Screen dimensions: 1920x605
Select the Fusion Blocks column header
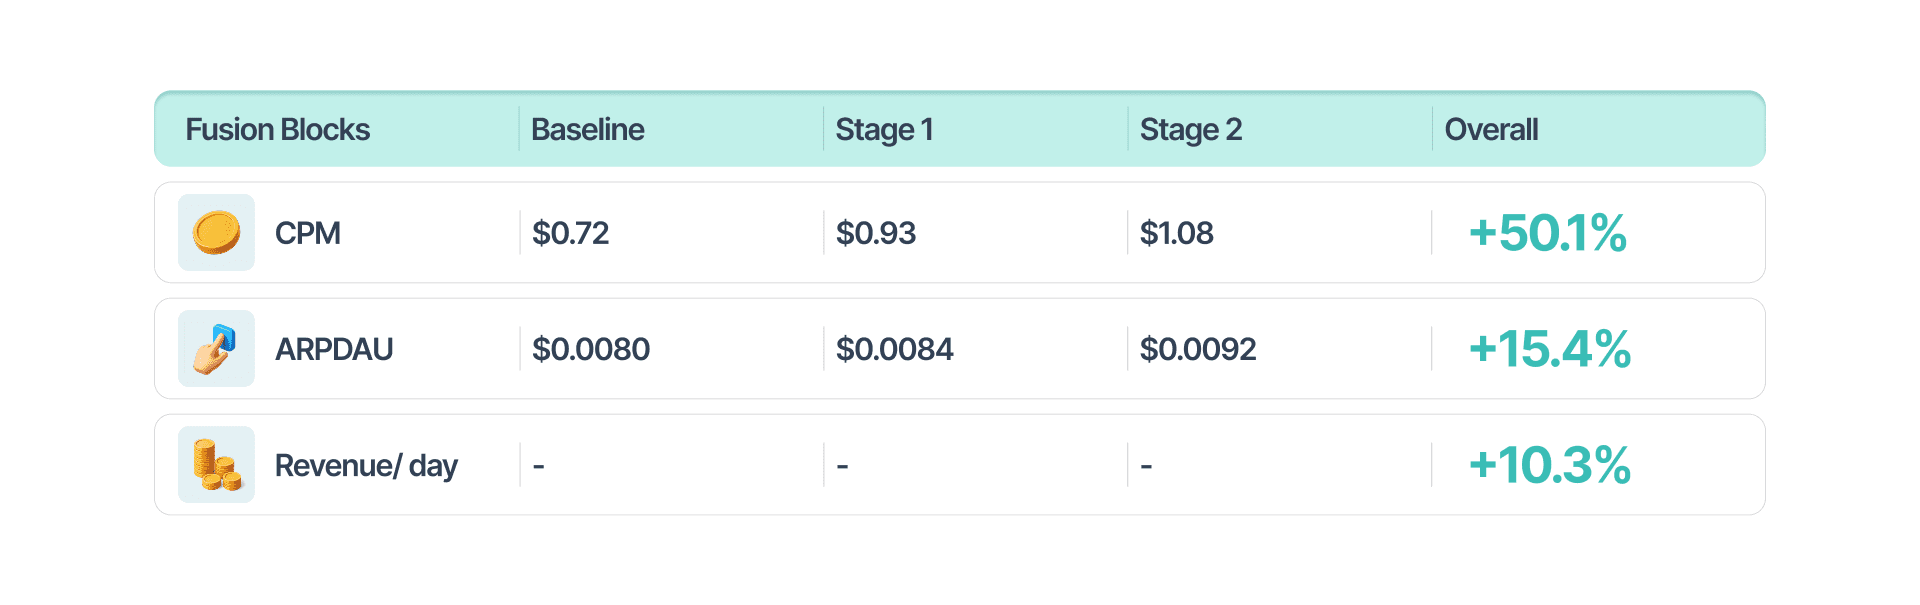point(278,130)
